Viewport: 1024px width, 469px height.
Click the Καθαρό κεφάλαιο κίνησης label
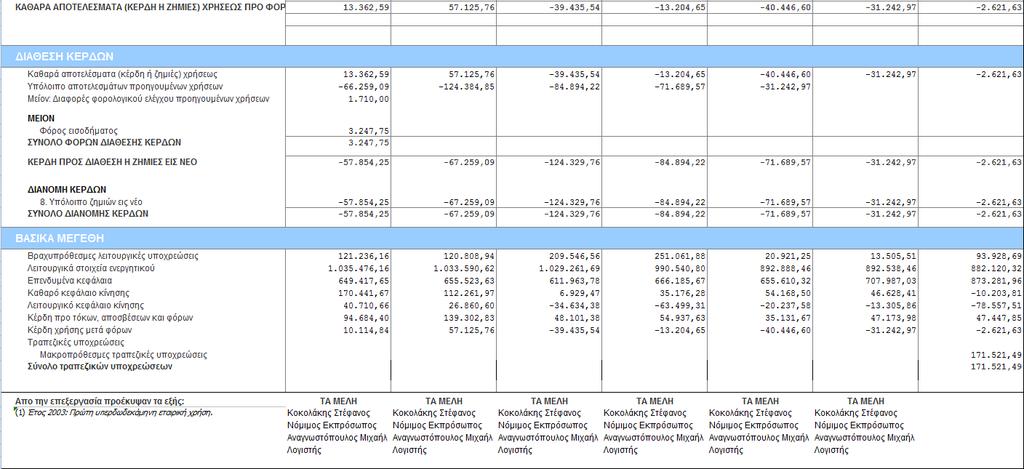tap(78, 293)
